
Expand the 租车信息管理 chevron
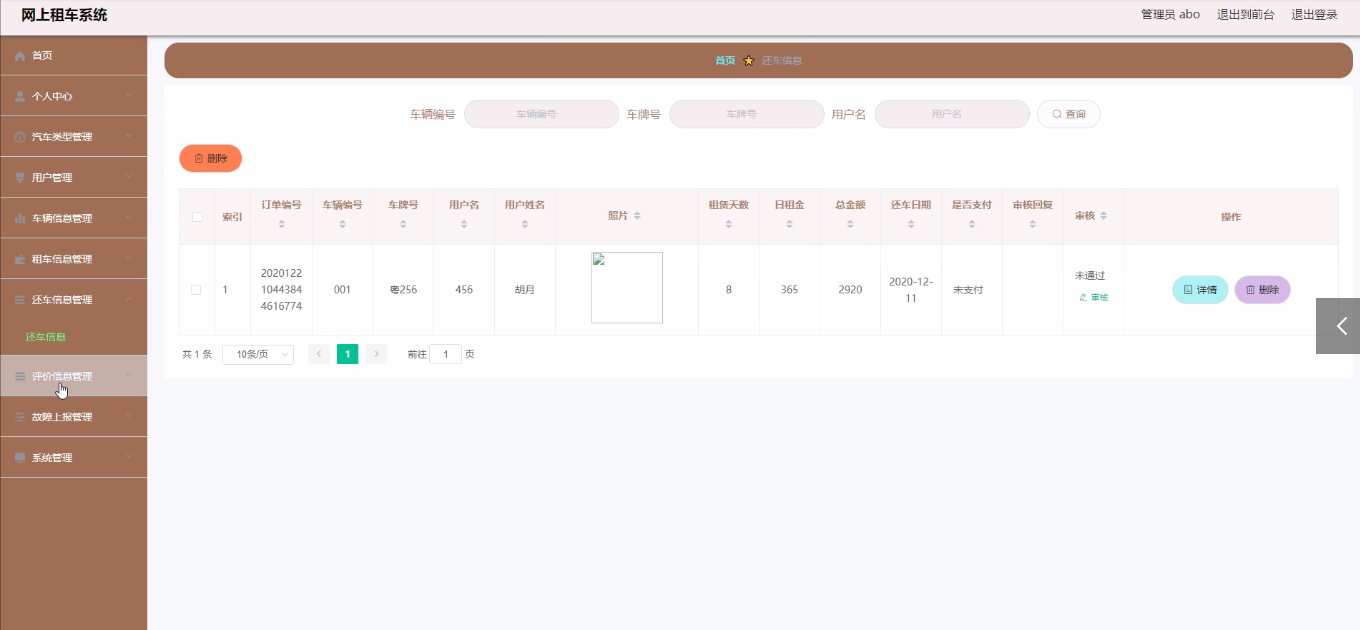(129, 259)
